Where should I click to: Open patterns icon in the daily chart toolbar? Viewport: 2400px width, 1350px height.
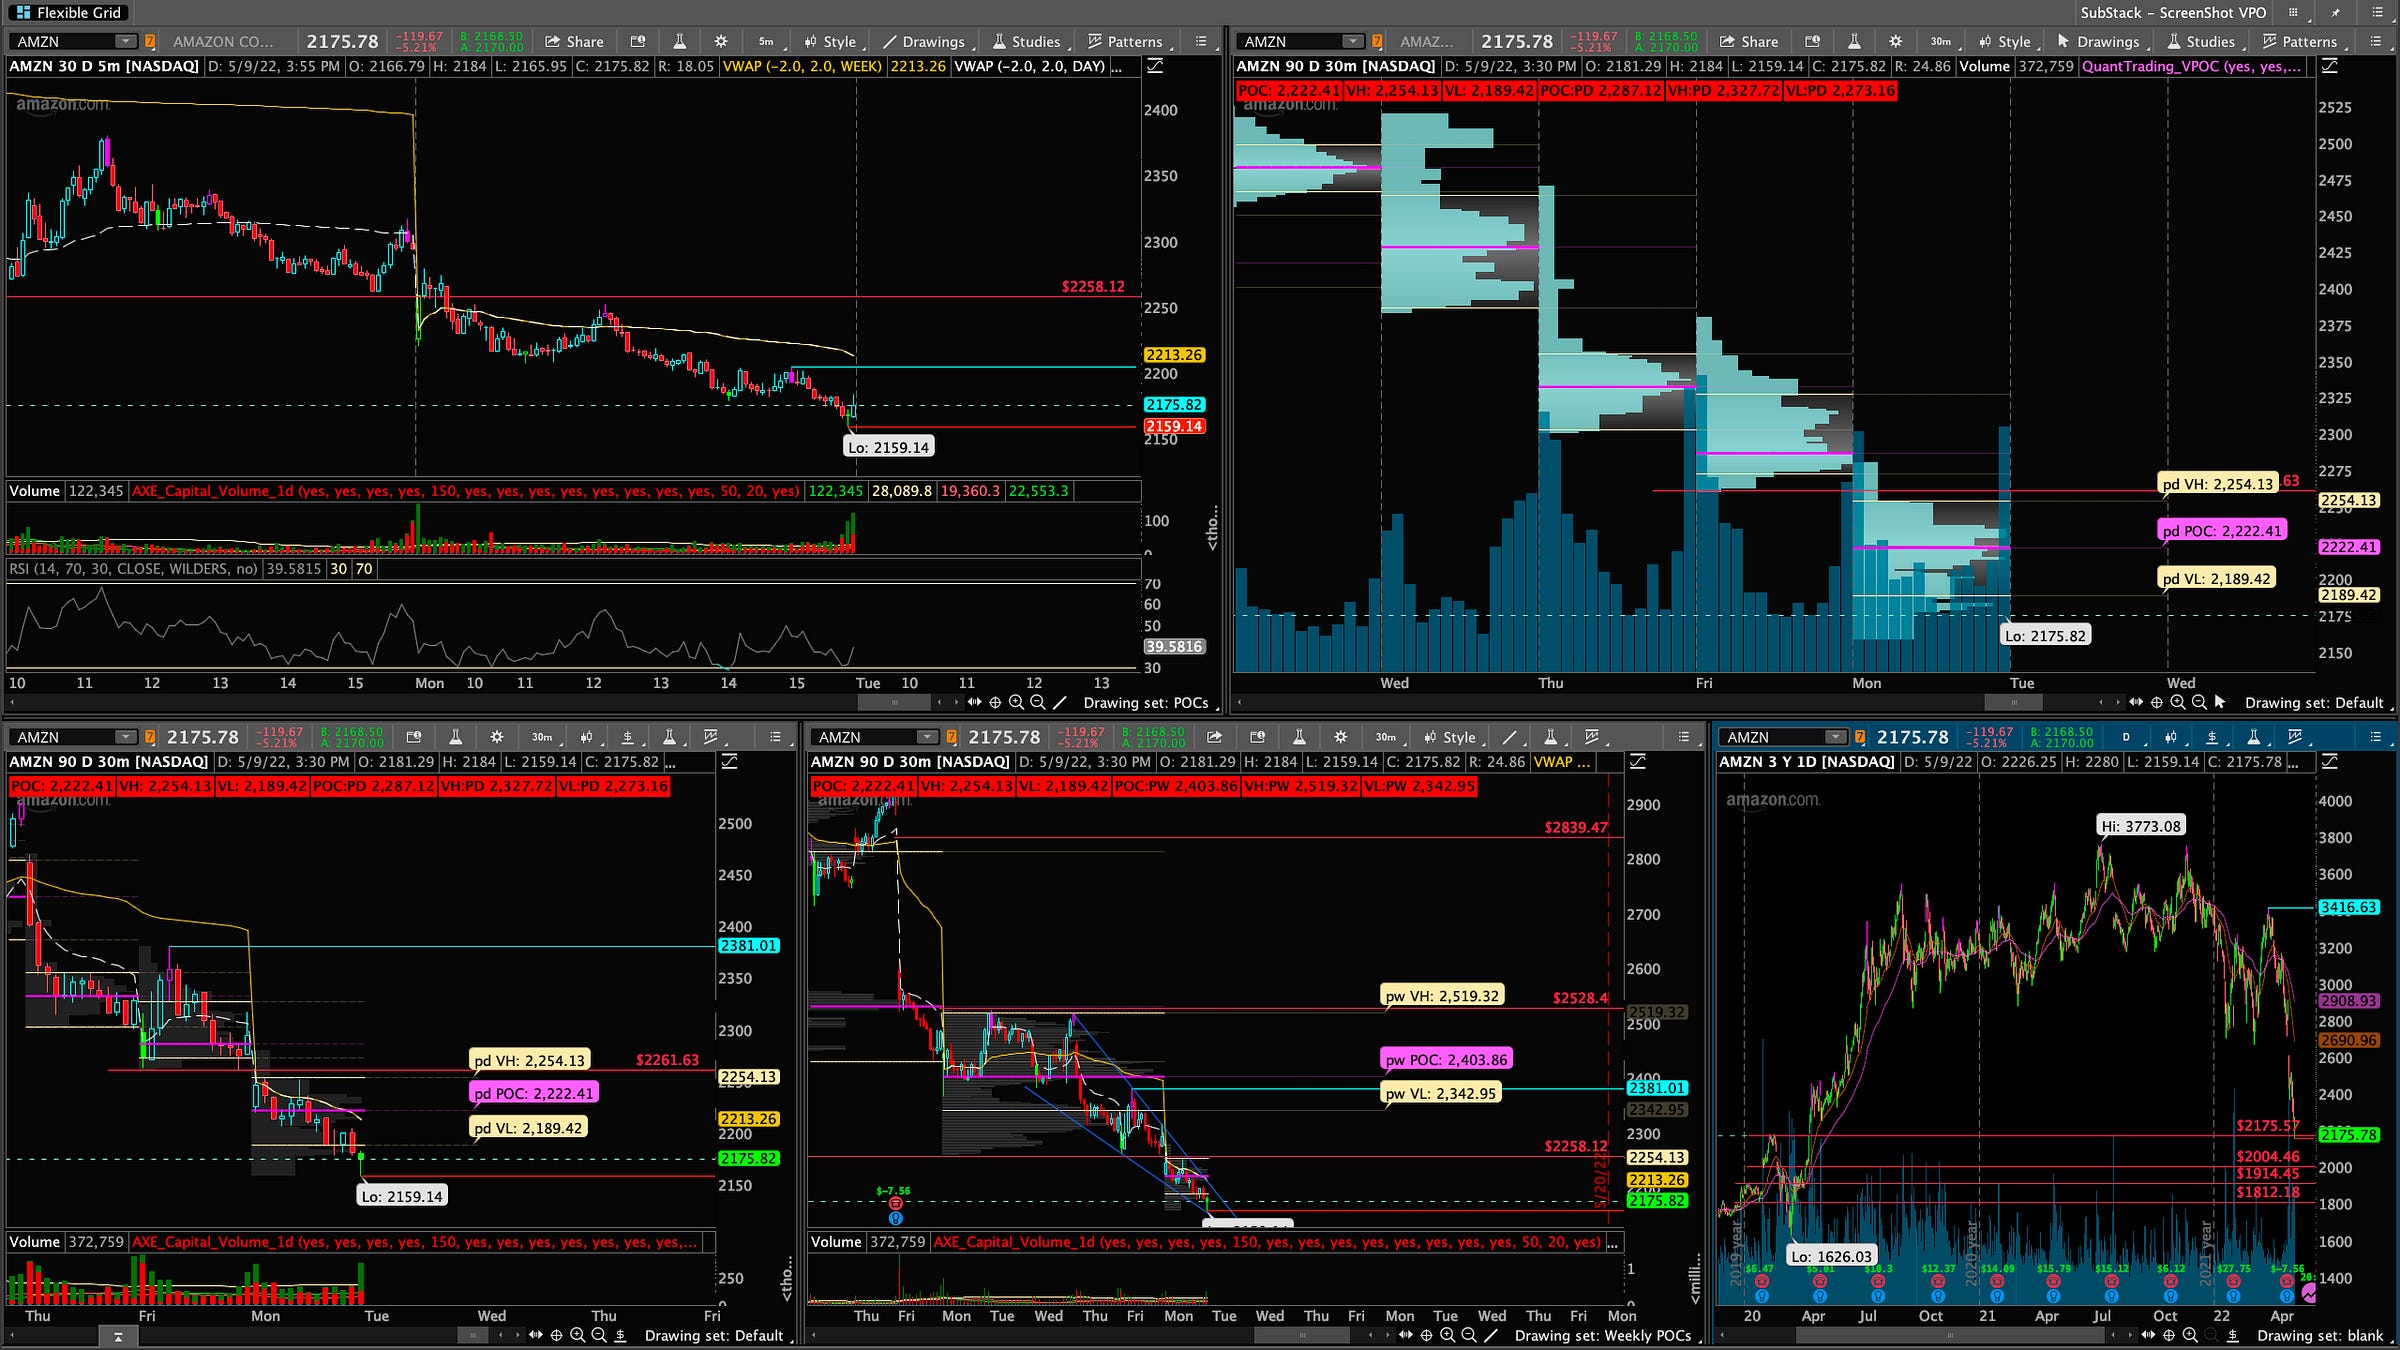click(2295, 737)
